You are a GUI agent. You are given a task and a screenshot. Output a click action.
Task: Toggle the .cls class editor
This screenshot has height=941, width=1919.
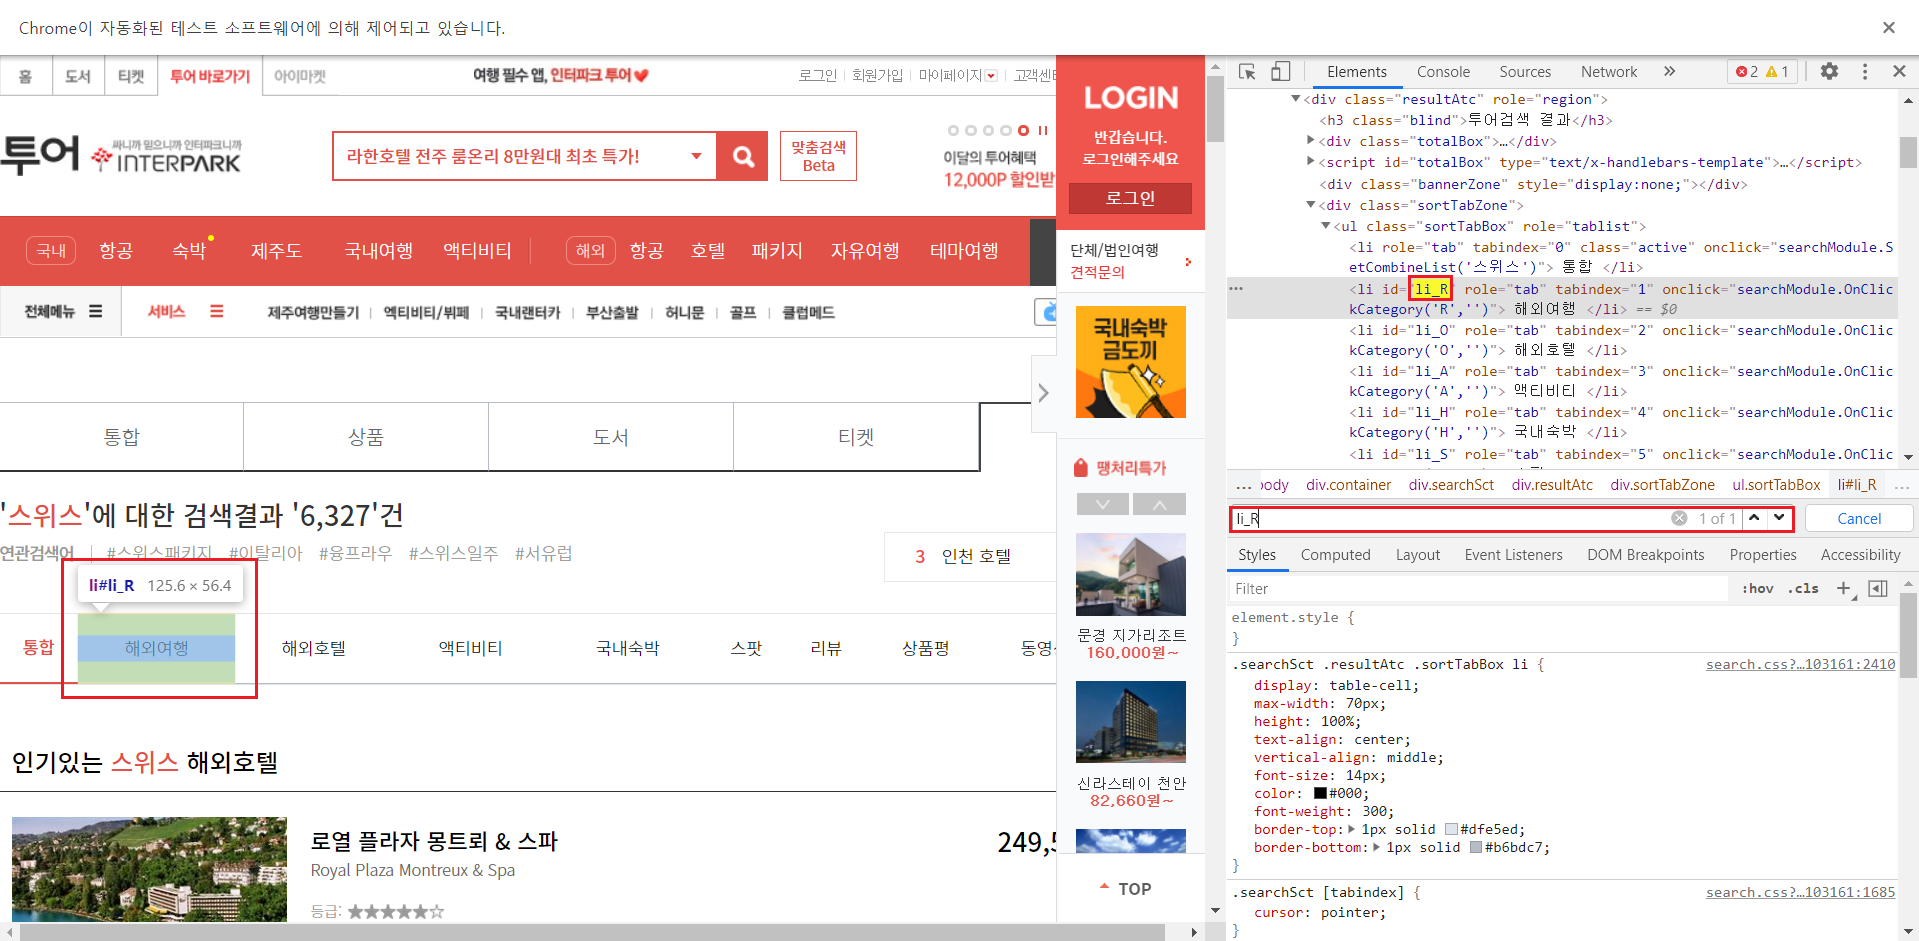click(x=1803, y=589)
